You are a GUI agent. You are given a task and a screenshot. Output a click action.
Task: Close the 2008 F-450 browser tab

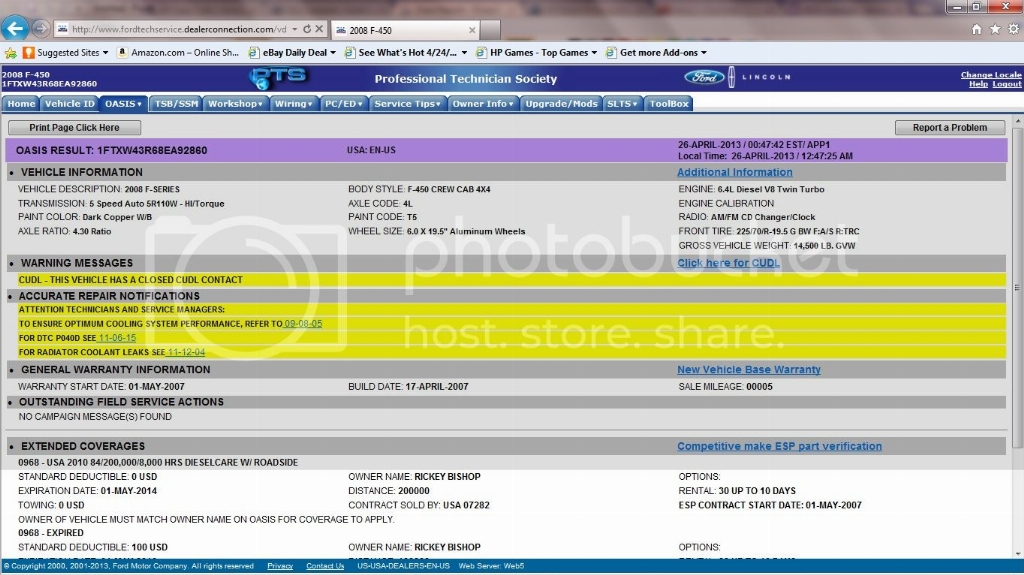click(x=472, y=30)
